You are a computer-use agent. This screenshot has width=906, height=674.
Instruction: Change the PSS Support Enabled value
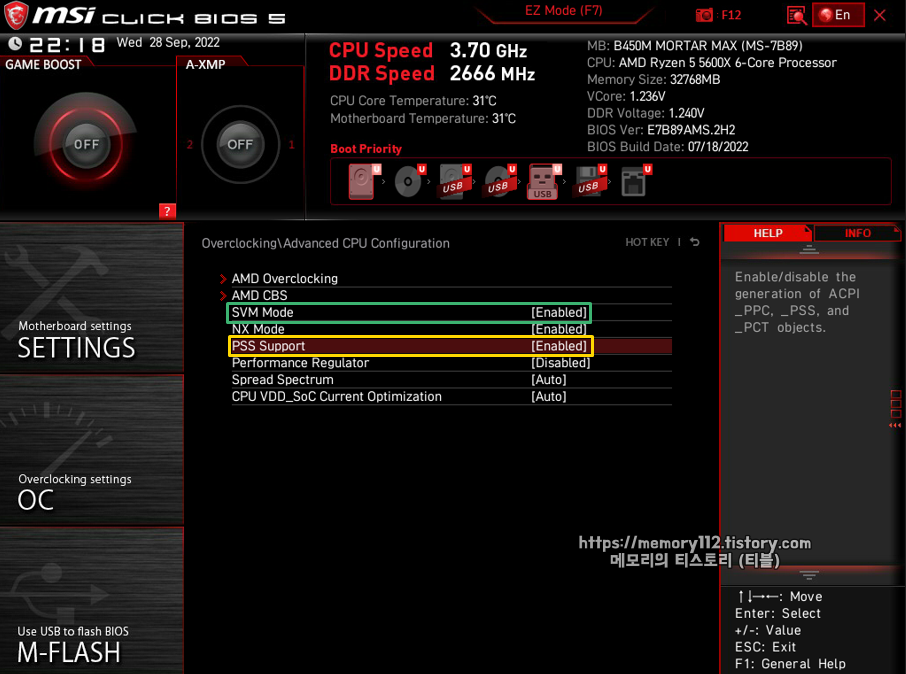click(x=559, y=346)
